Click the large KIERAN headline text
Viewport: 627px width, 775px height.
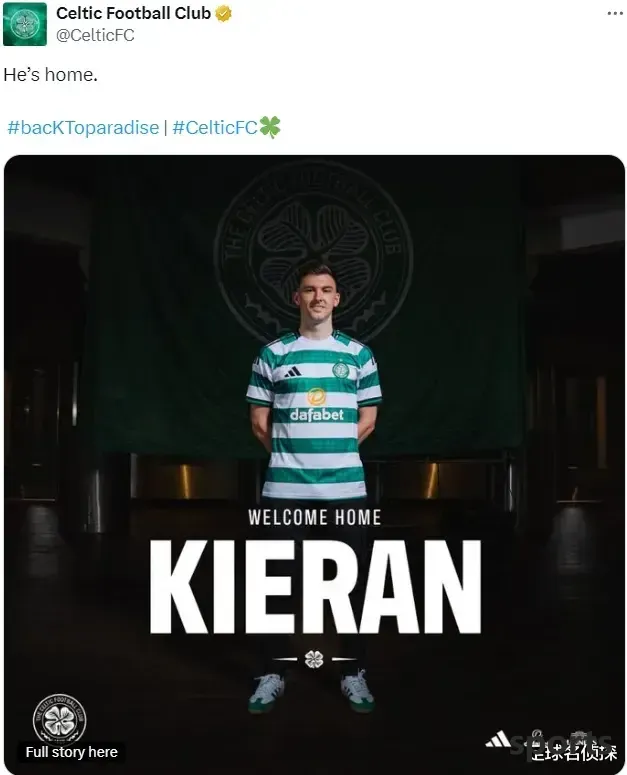pyautogui.click(x=315, y=587)
